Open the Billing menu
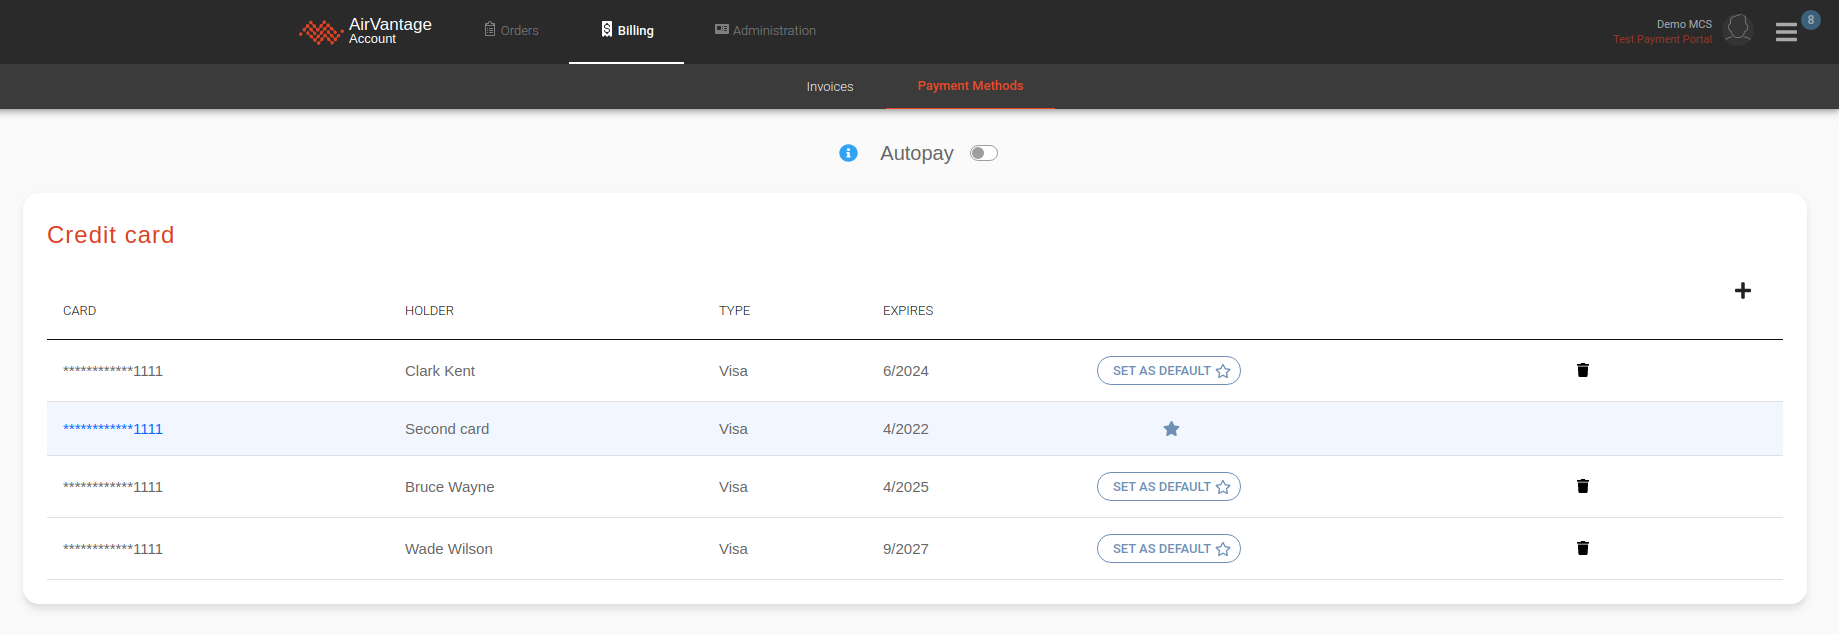 627,31
